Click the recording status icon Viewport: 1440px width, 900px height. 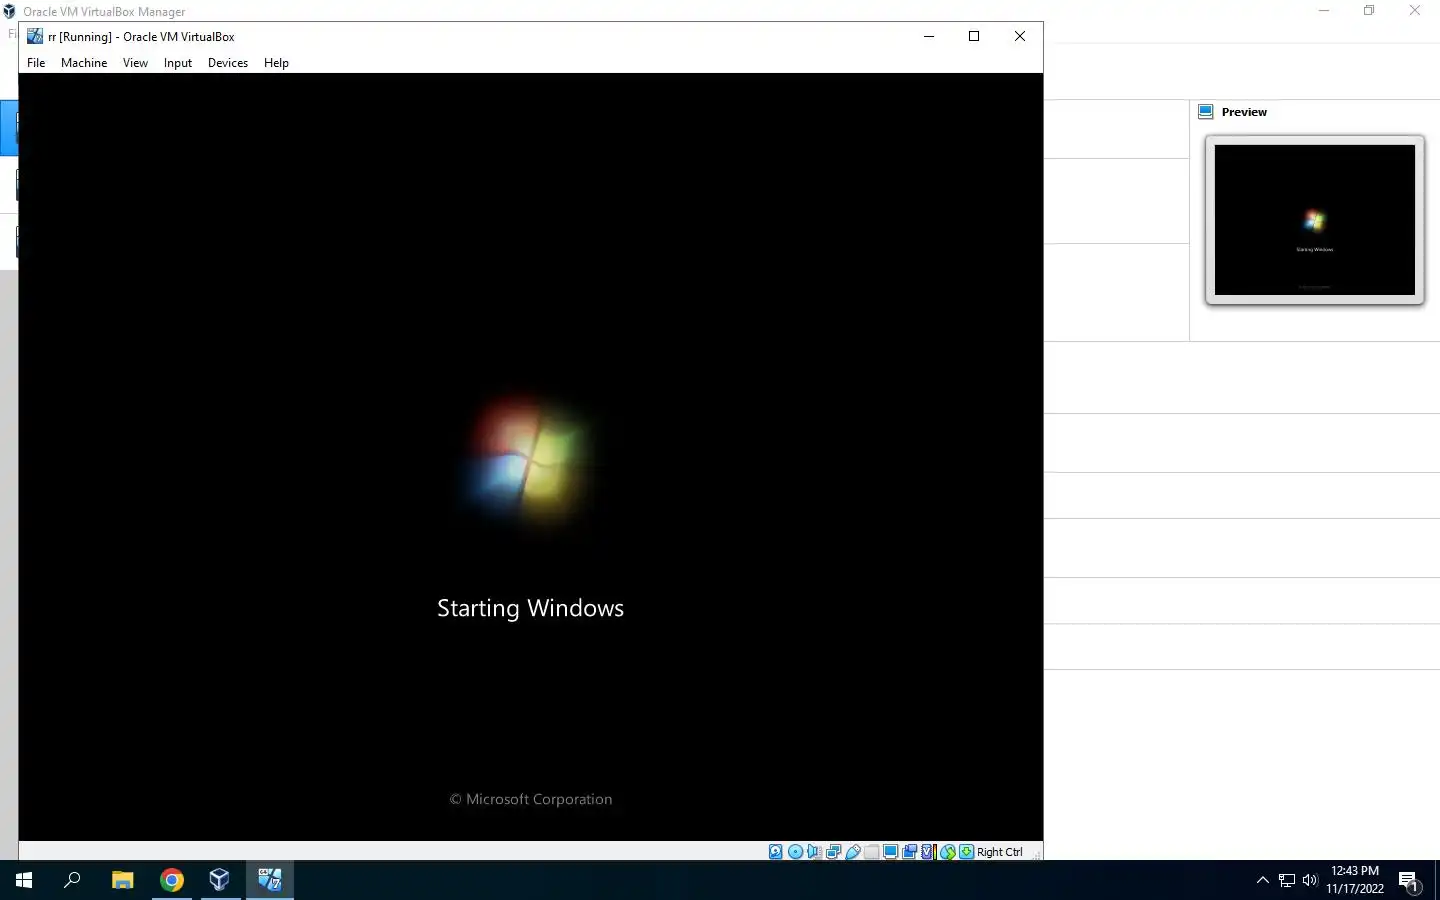(x=909, y=852)
